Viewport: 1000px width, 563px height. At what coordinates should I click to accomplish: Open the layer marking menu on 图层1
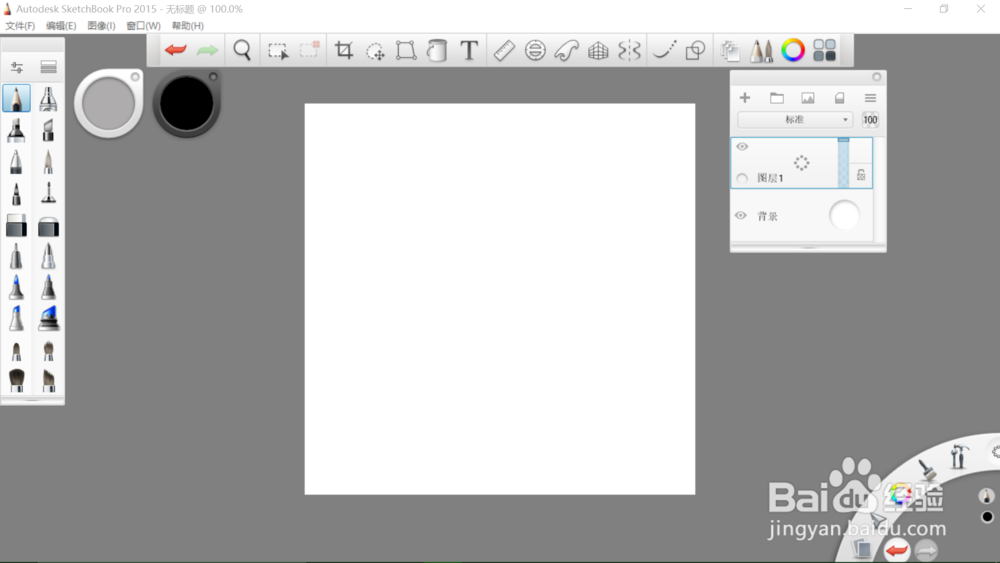click(x=802, y=163)
